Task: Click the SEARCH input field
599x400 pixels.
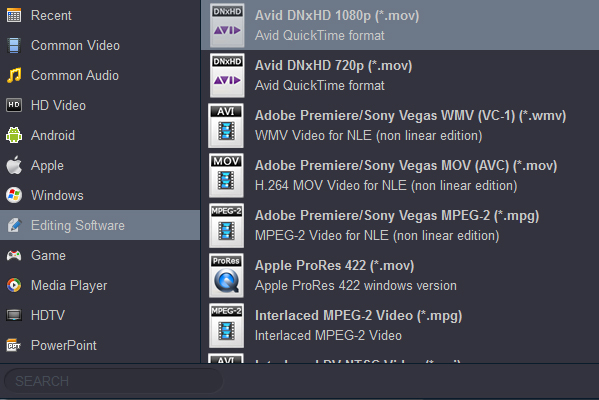Action: [x=113, y=381]
